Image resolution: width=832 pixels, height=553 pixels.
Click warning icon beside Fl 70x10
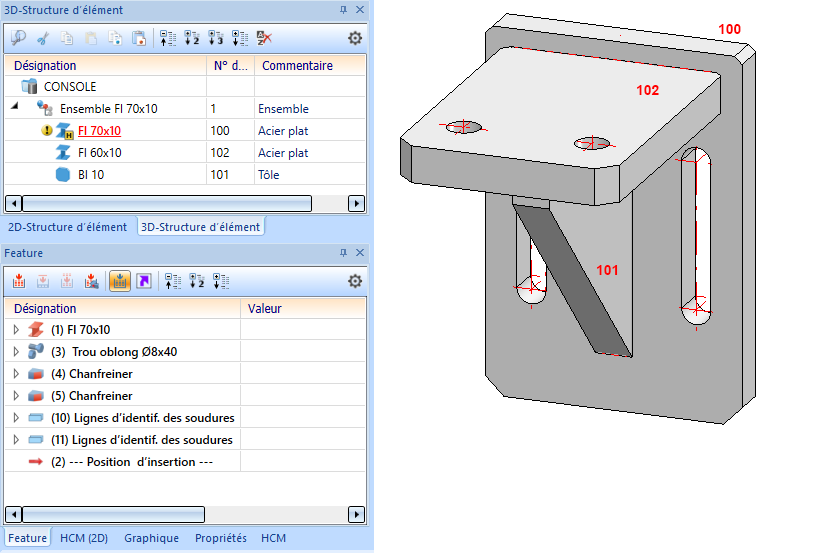(x=47, y=130)
